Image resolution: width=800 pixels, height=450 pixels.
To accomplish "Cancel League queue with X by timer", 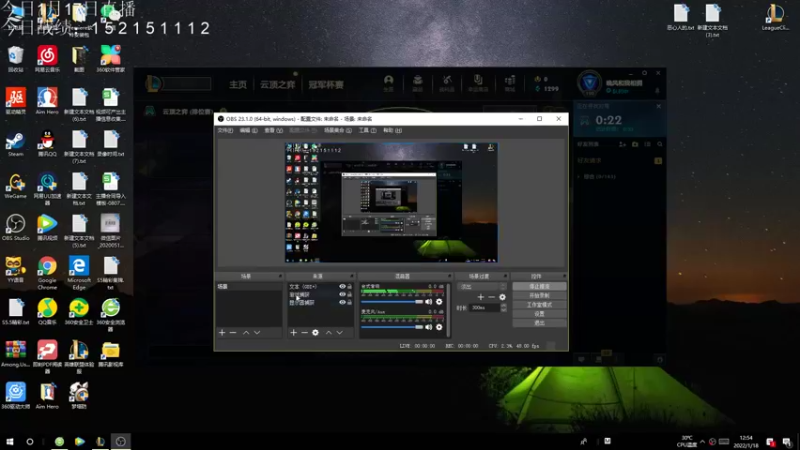I will tap(658, 106).
